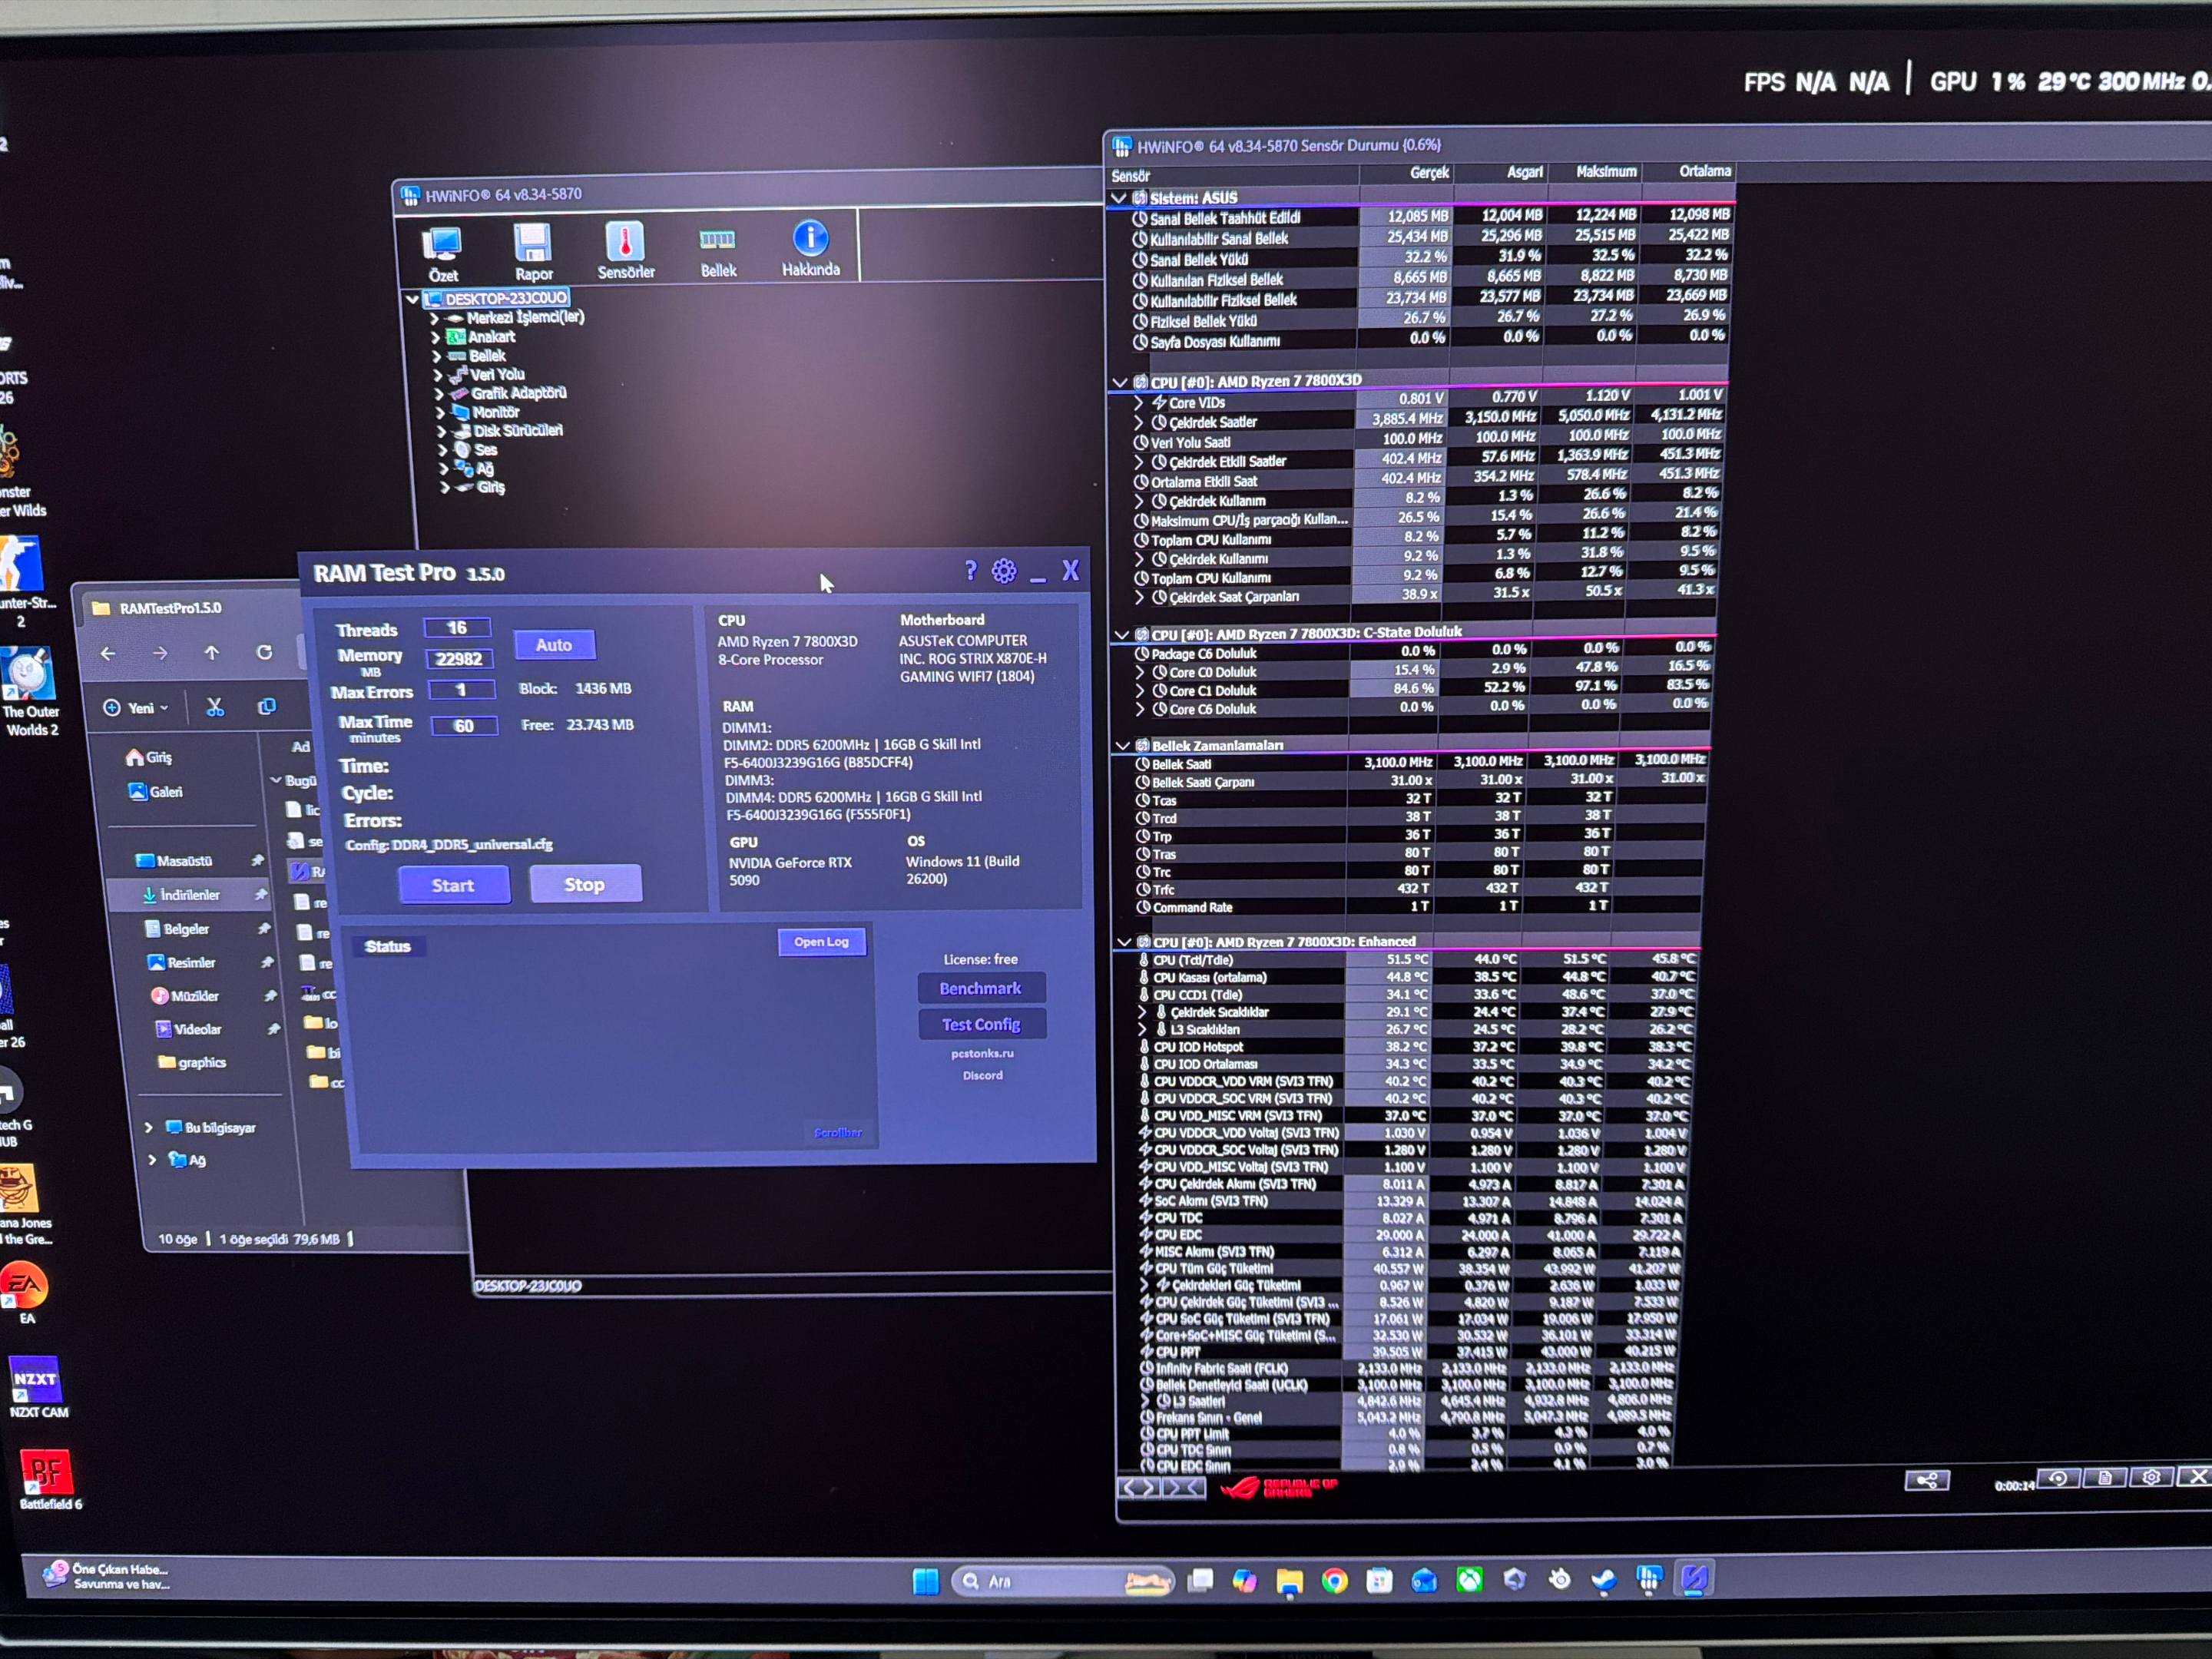Expand the Anakart tree node

[435, 337]
